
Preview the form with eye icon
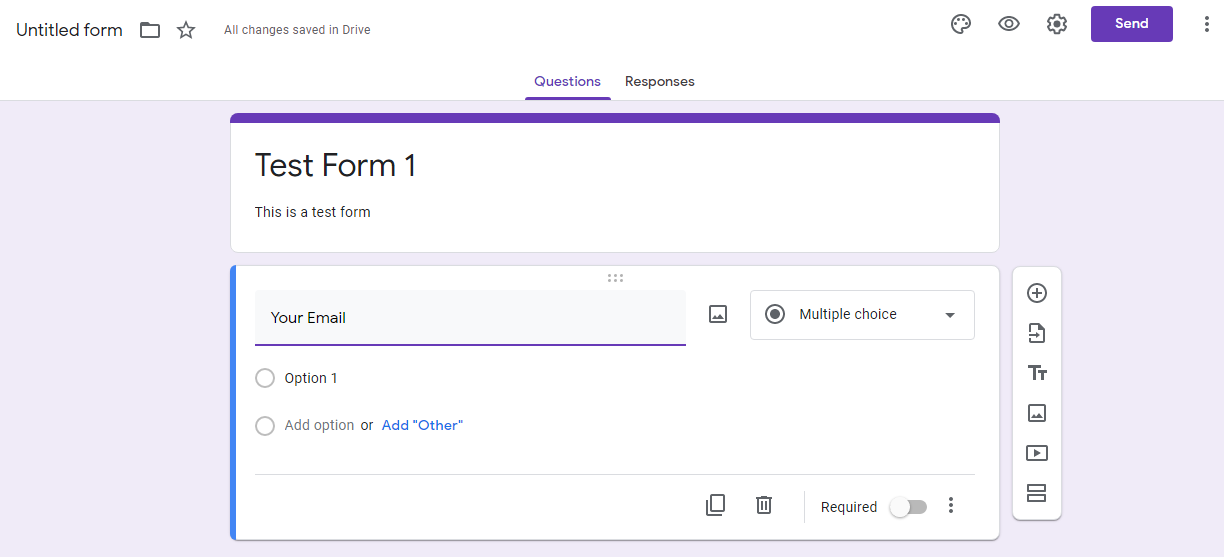(1009, 24)
